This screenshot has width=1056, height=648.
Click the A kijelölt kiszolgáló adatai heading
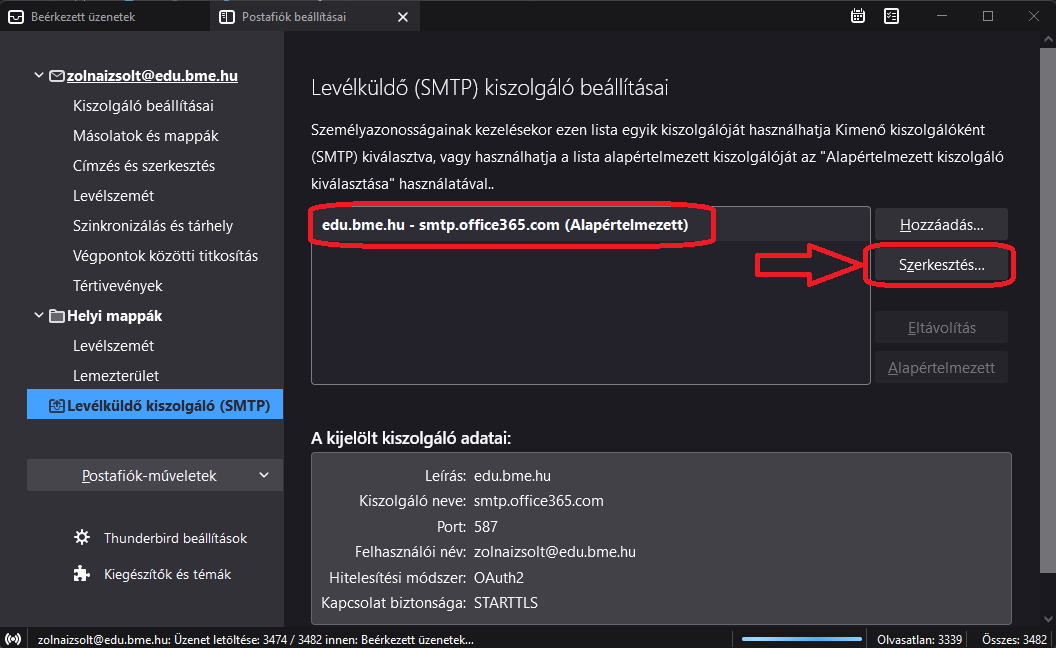coord(411,439)
